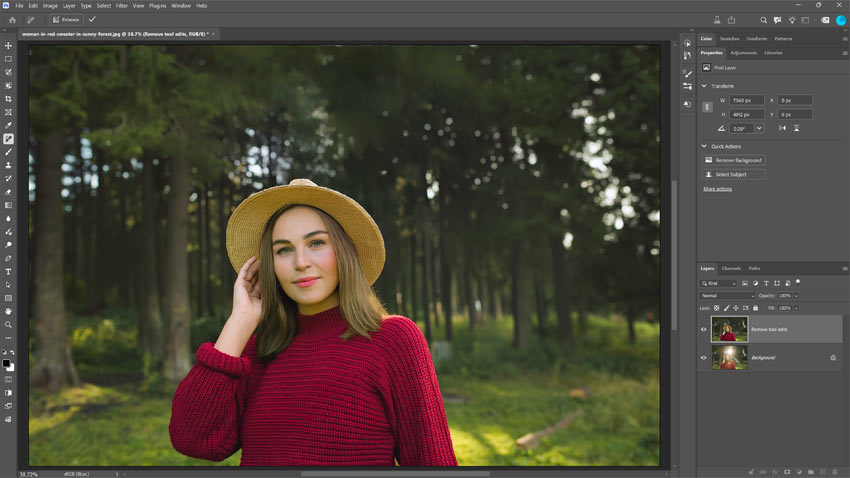Image resolution: width=850 pixels, height=478 pixels.
Task: Select the Eraser tool
Action: click(8, 192)
